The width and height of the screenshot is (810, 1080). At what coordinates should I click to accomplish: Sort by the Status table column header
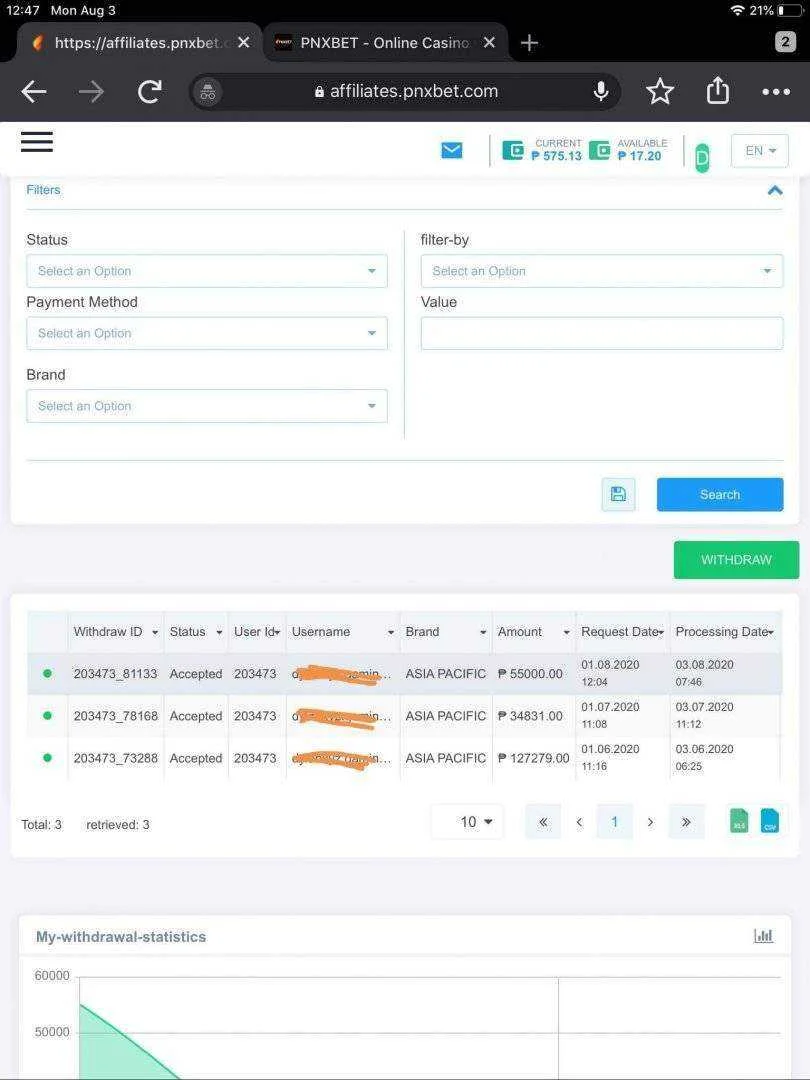[196, 632]
